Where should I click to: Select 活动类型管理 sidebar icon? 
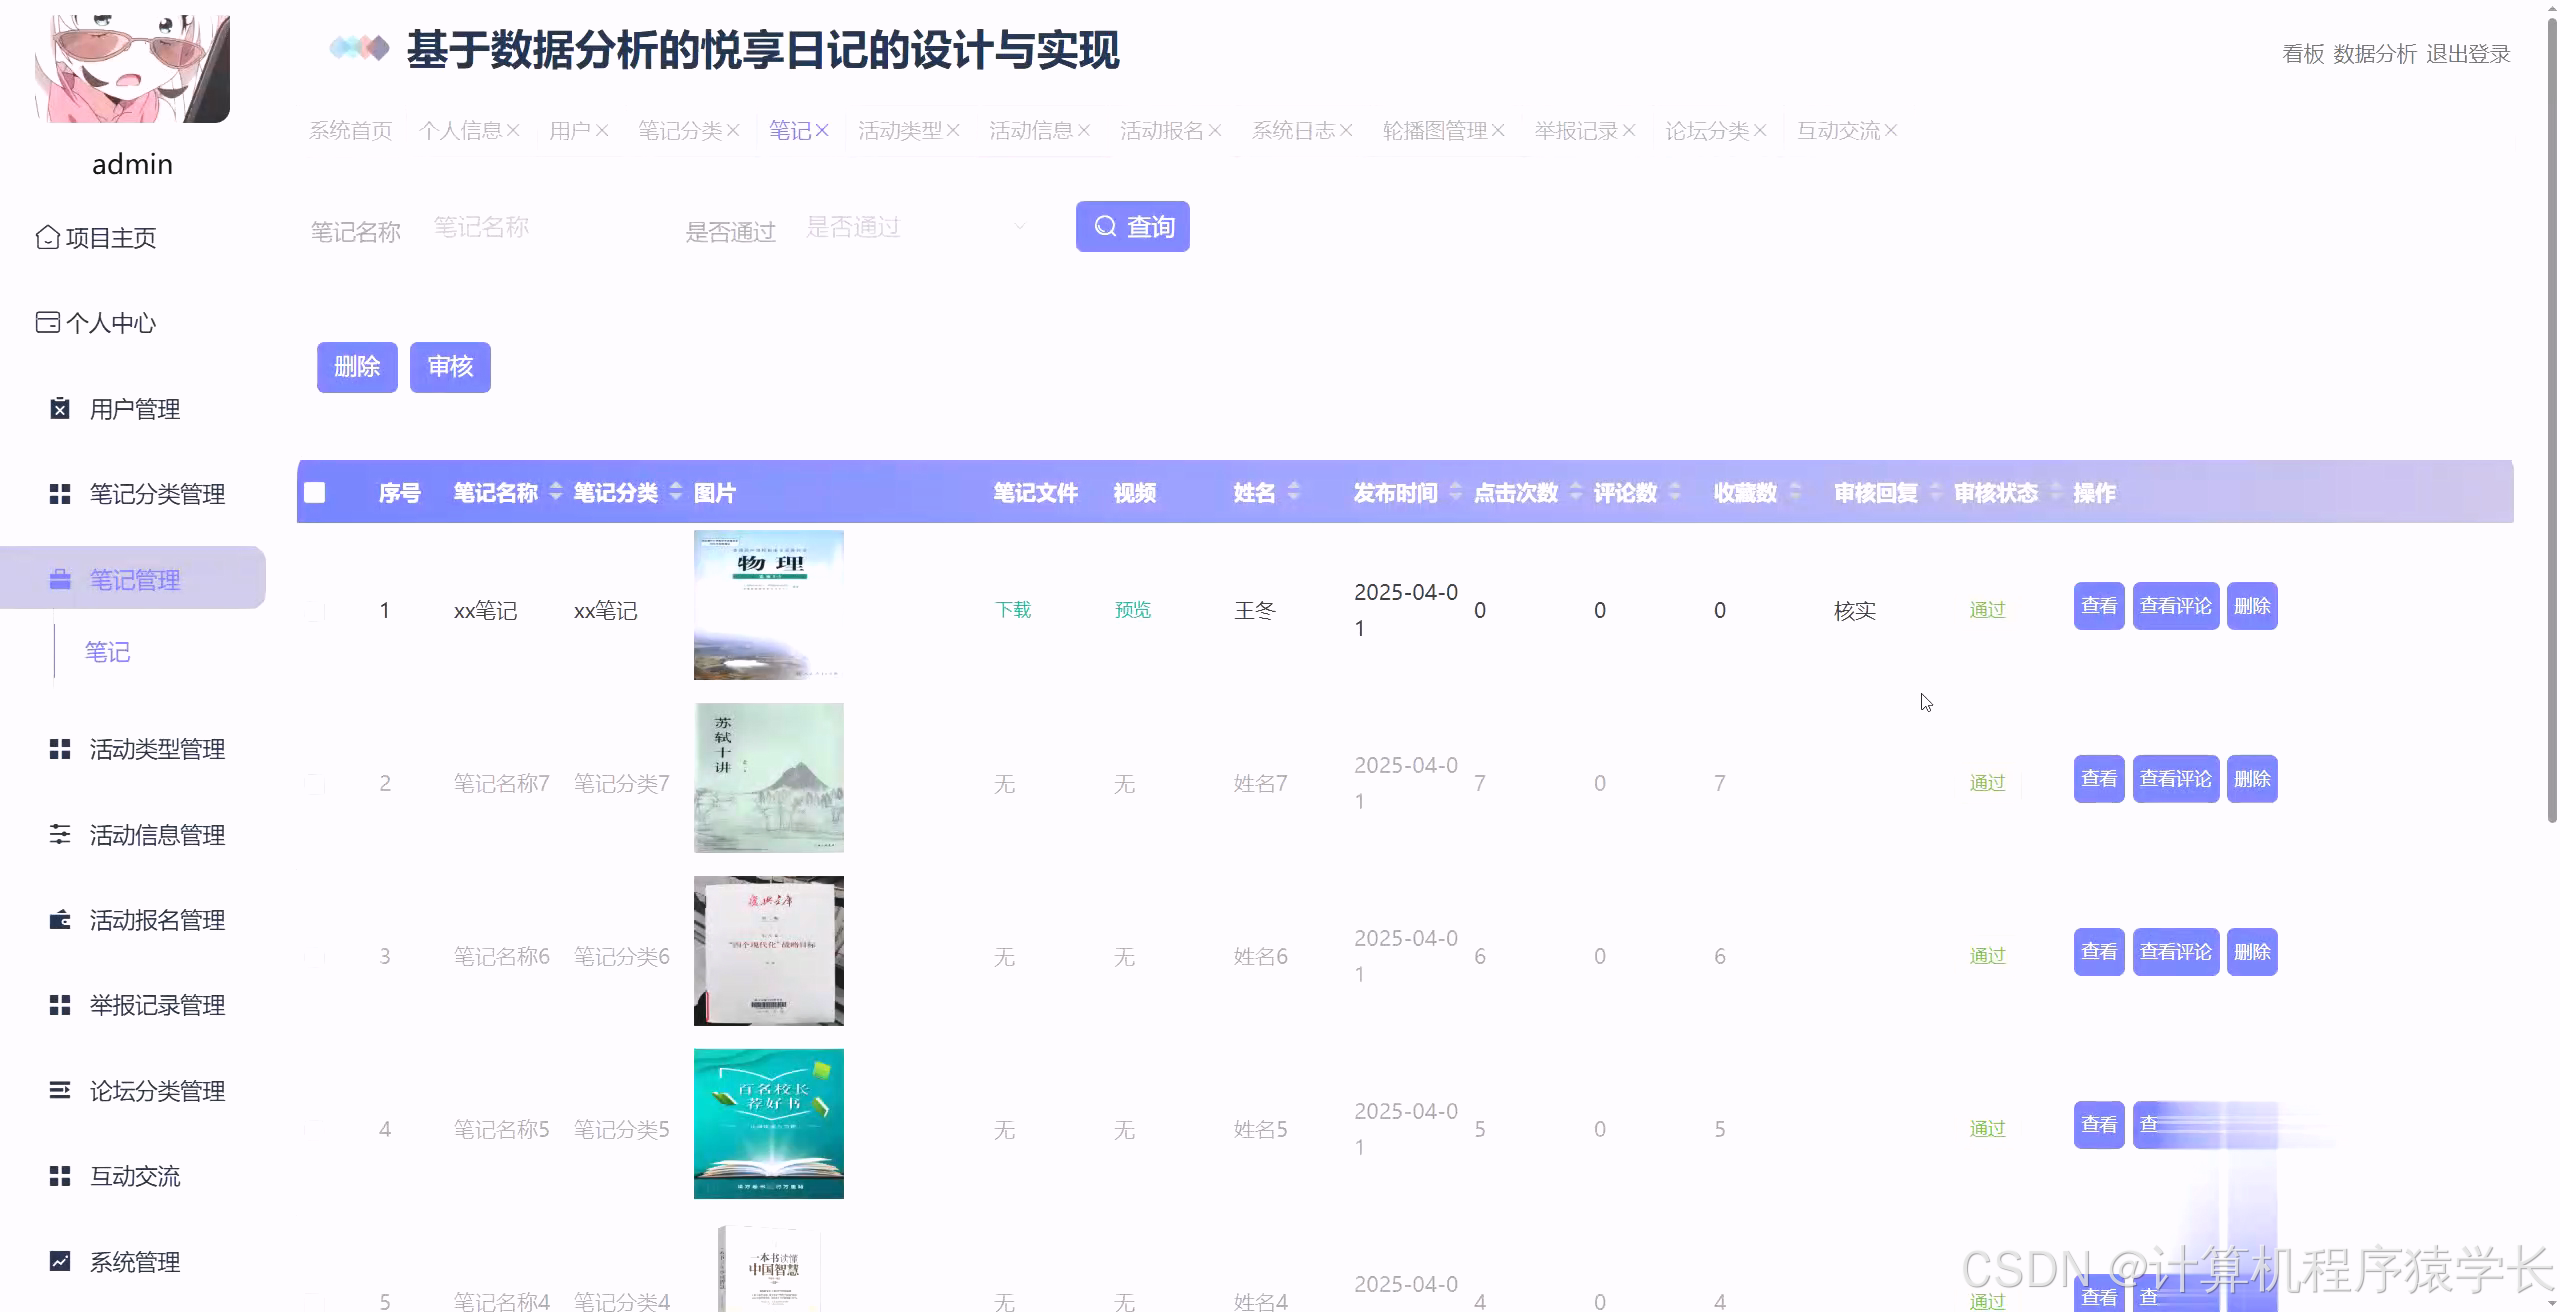[59, 749]
